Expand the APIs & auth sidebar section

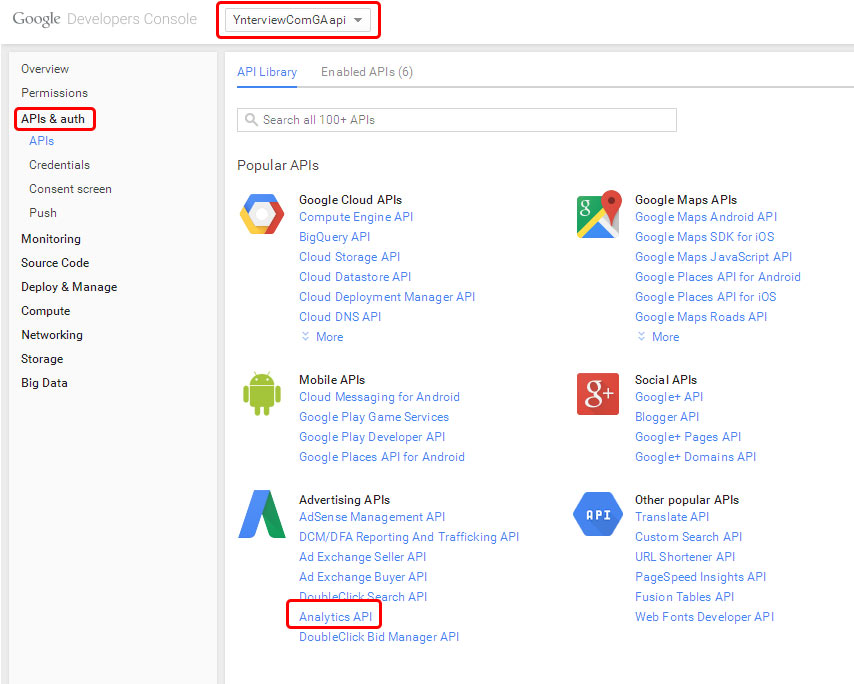click(53, 119)
